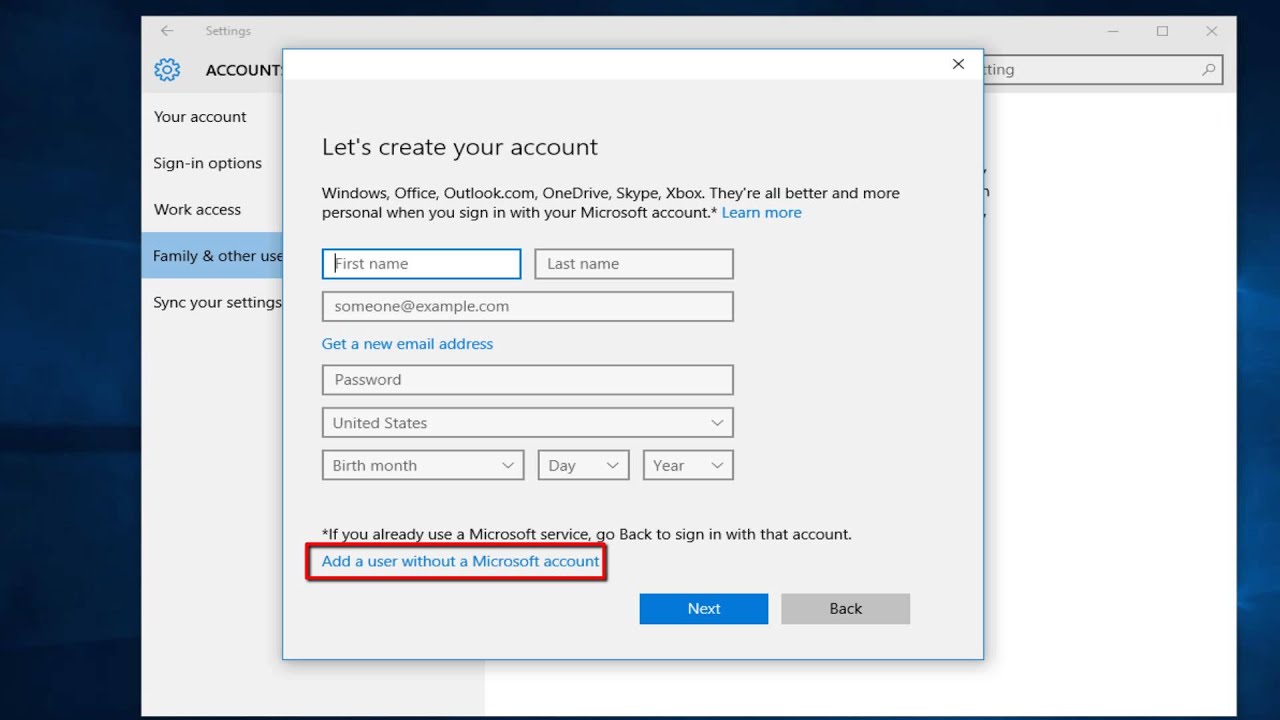
Task: Click the Let's create your account heading
Action: (x=460, y=148)
